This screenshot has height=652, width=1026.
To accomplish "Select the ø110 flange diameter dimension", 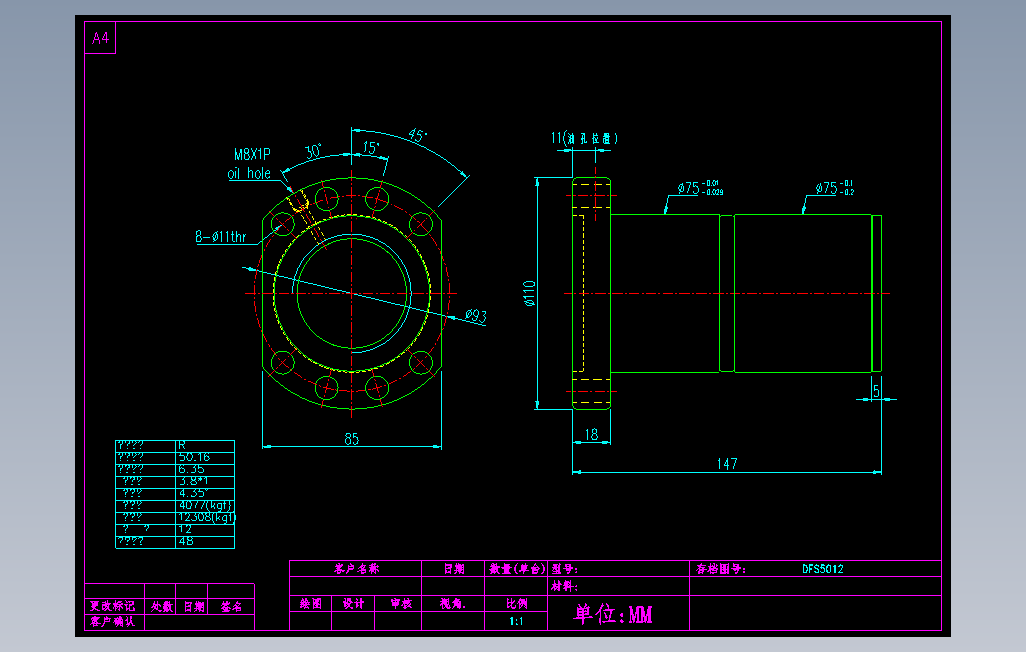I will pos(529,293).
